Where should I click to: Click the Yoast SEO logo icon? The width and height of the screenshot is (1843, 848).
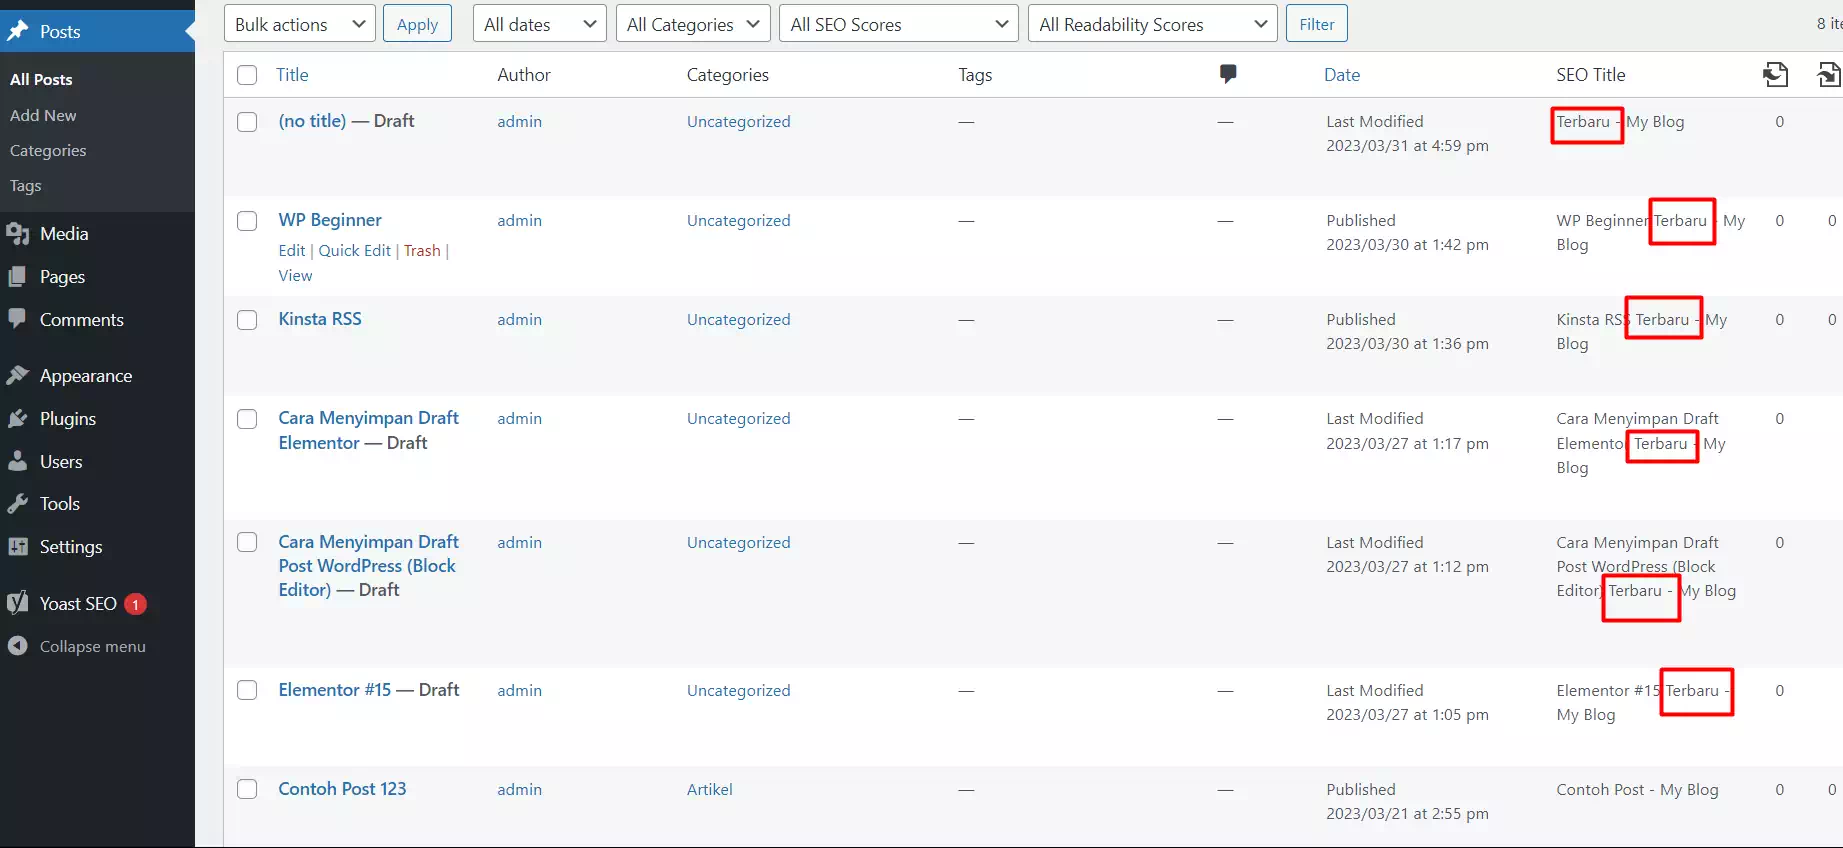coord(18,603)
